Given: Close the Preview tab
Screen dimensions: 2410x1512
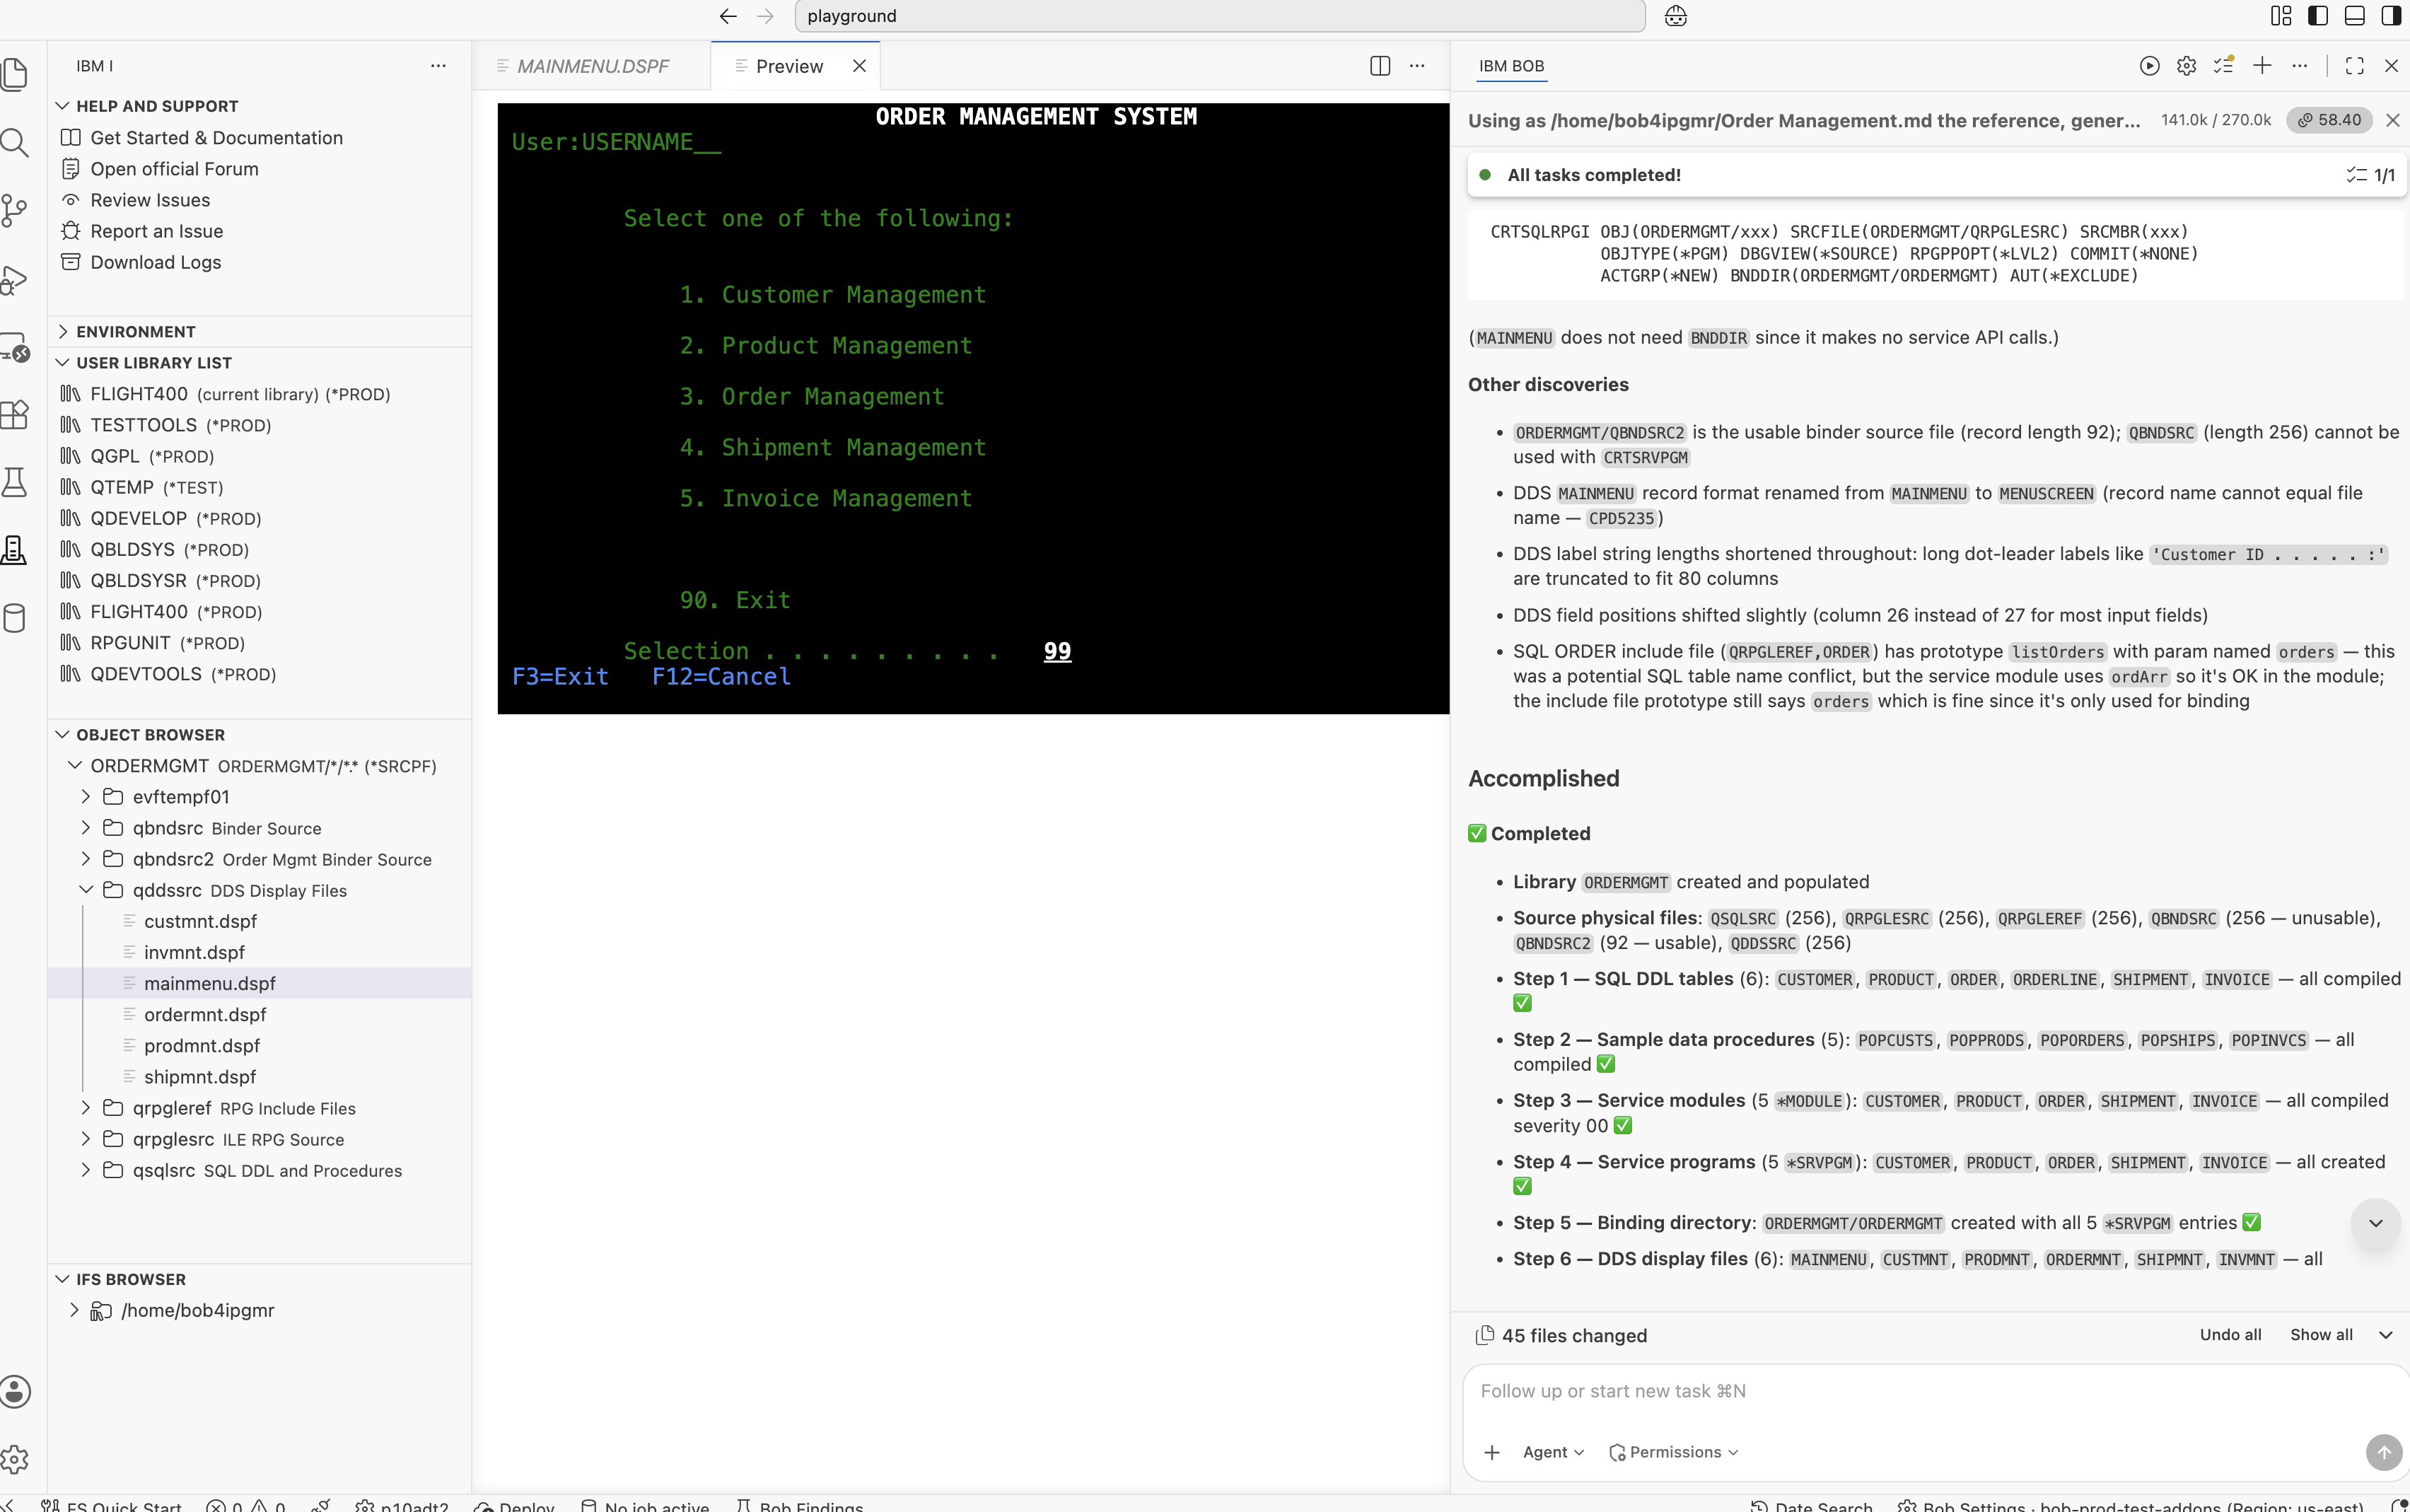Looking at the screenshot, I should tap(859, 66).
